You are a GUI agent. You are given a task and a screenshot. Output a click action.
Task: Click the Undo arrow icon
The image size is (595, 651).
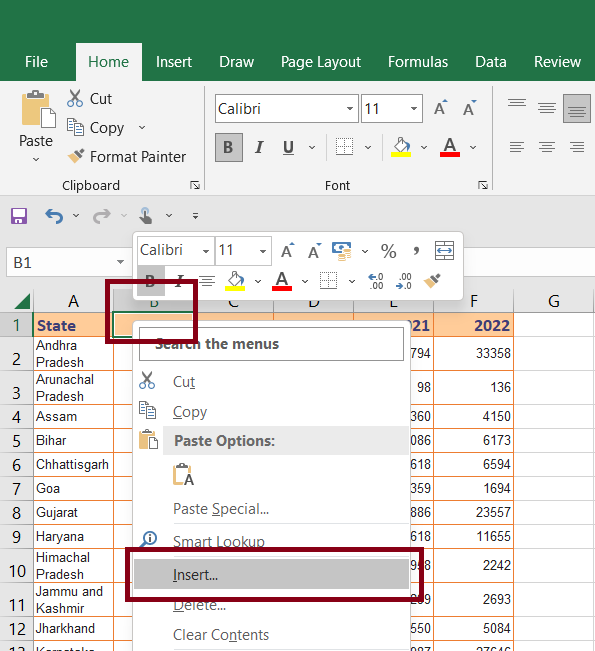click(x=54, y=216)
